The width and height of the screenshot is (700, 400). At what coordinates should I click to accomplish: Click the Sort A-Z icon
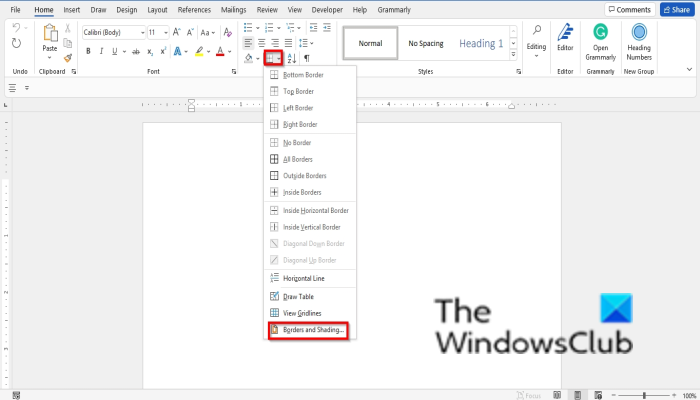coord(292,58)
